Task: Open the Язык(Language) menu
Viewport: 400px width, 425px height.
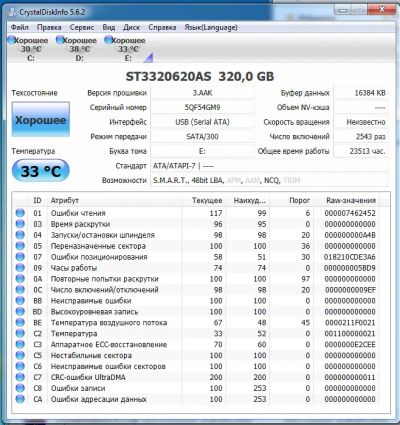Action: tap(211, 27)
